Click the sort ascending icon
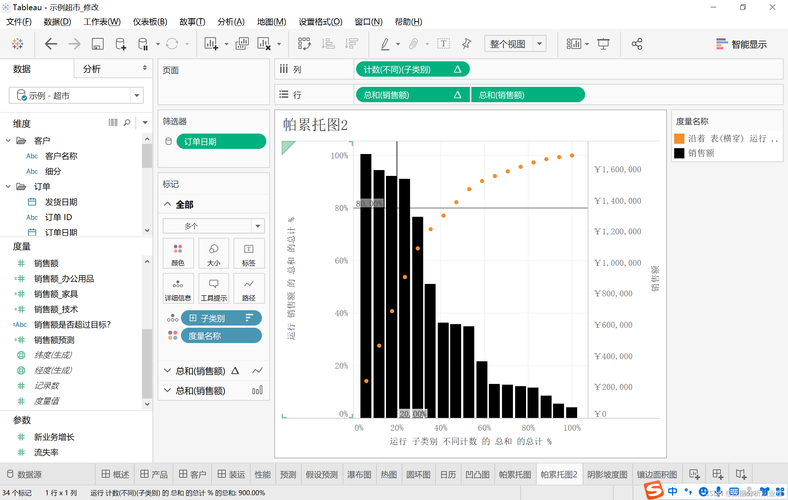 [x=328, y=44]
